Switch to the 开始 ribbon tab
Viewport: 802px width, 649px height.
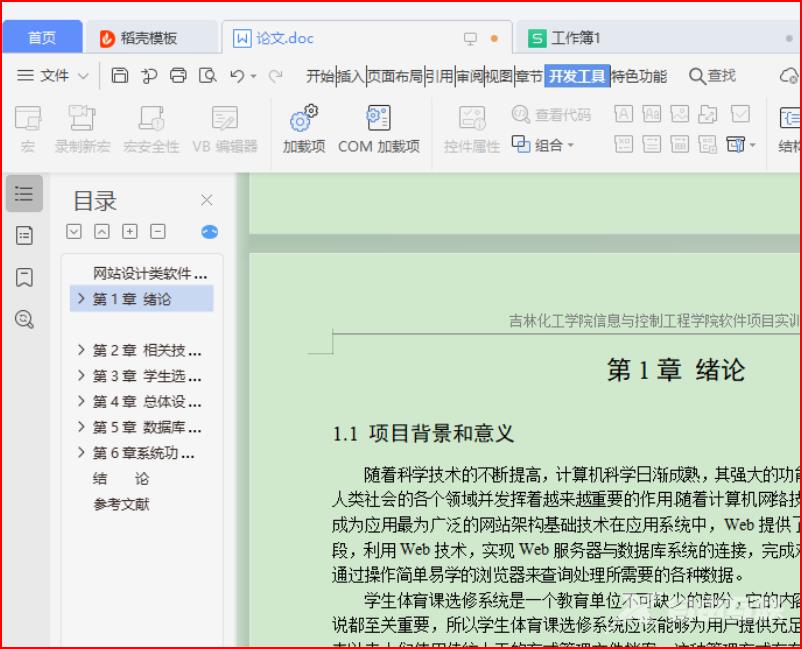(320, 76)
